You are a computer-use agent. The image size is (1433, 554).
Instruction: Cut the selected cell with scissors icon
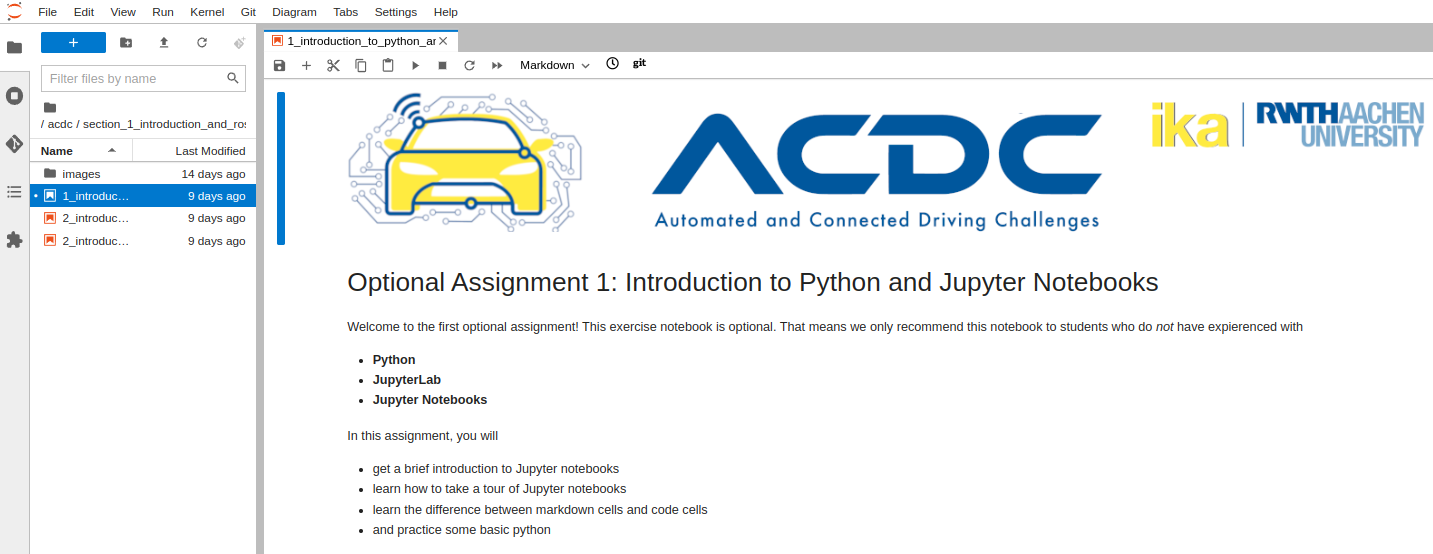click(333, 65)
